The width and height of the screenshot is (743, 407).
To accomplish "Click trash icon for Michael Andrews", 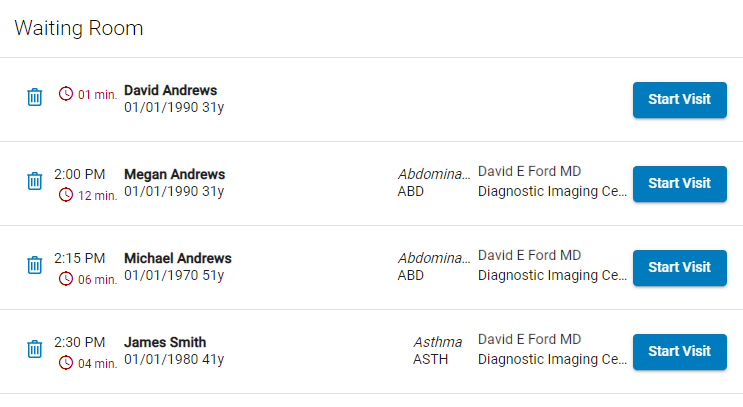I will click(35, 265).
